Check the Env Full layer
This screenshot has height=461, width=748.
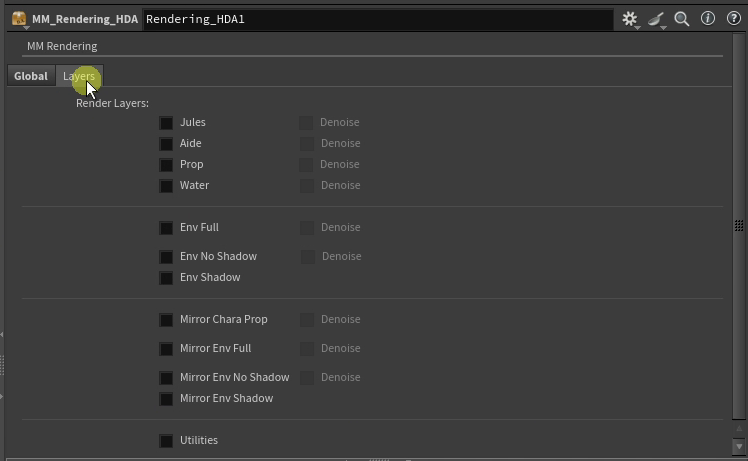[x=166, y=228]
